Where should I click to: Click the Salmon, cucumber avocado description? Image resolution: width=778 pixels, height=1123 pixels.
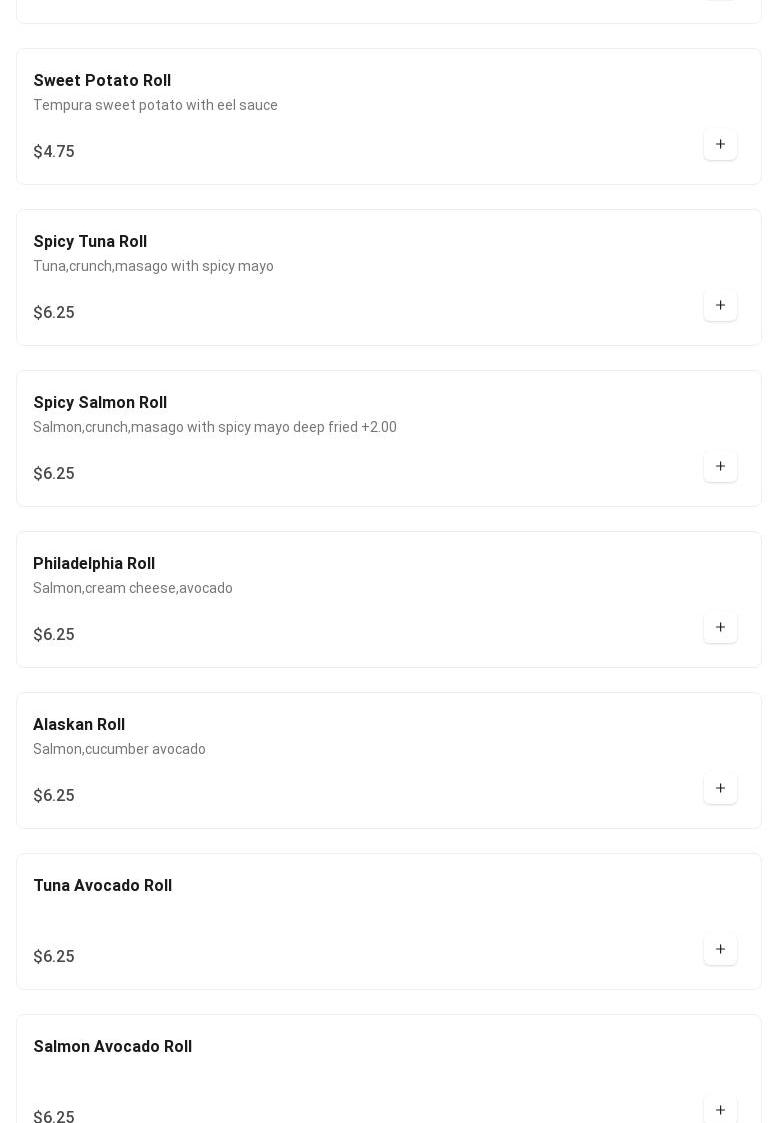coord(119,750)
